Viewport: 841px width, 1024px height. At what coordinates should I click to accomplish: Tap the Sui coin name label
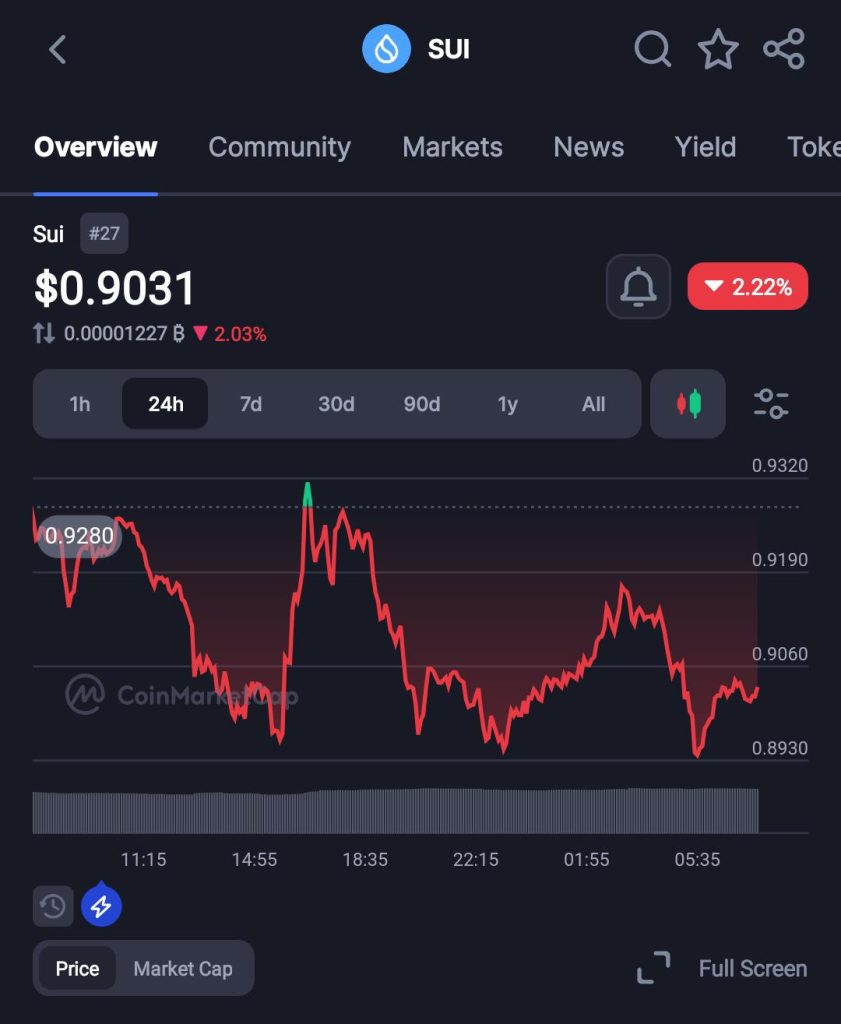point(48,233)
